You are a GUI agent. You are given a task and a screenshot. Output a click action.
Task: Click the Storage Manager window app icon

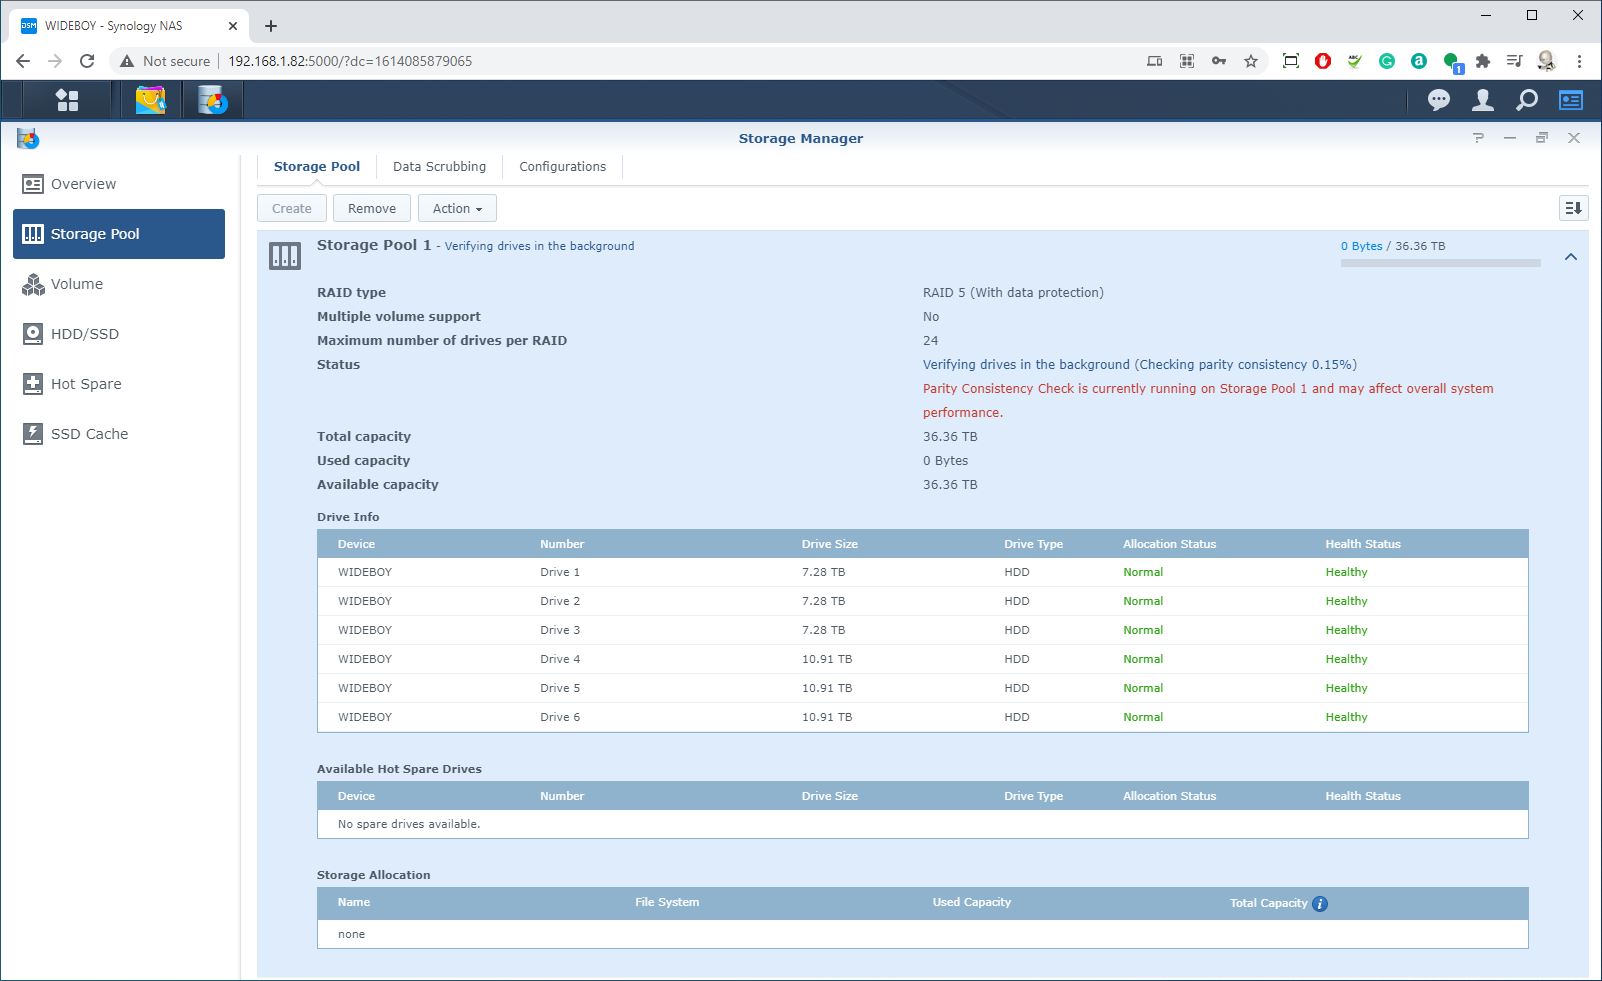28,138
